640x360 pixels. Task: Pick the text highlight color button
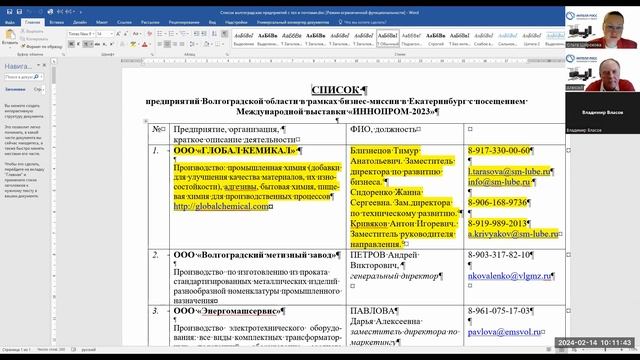(x=133, y=44)
